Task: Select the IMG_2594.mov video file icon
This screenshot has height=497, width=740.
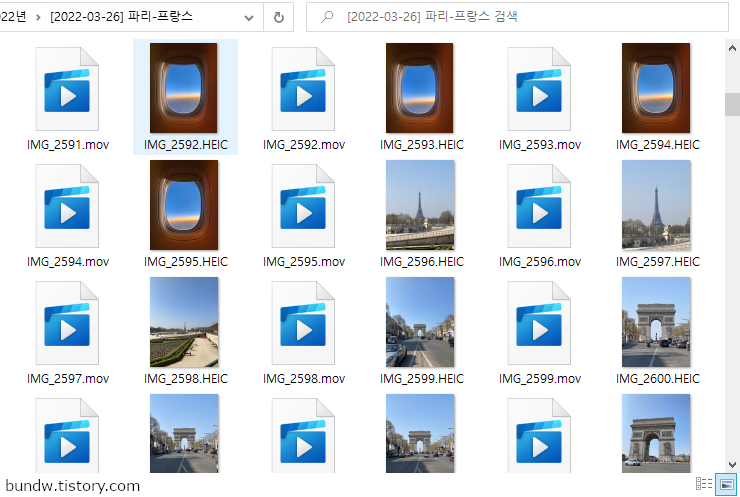Action: (67, 206)
